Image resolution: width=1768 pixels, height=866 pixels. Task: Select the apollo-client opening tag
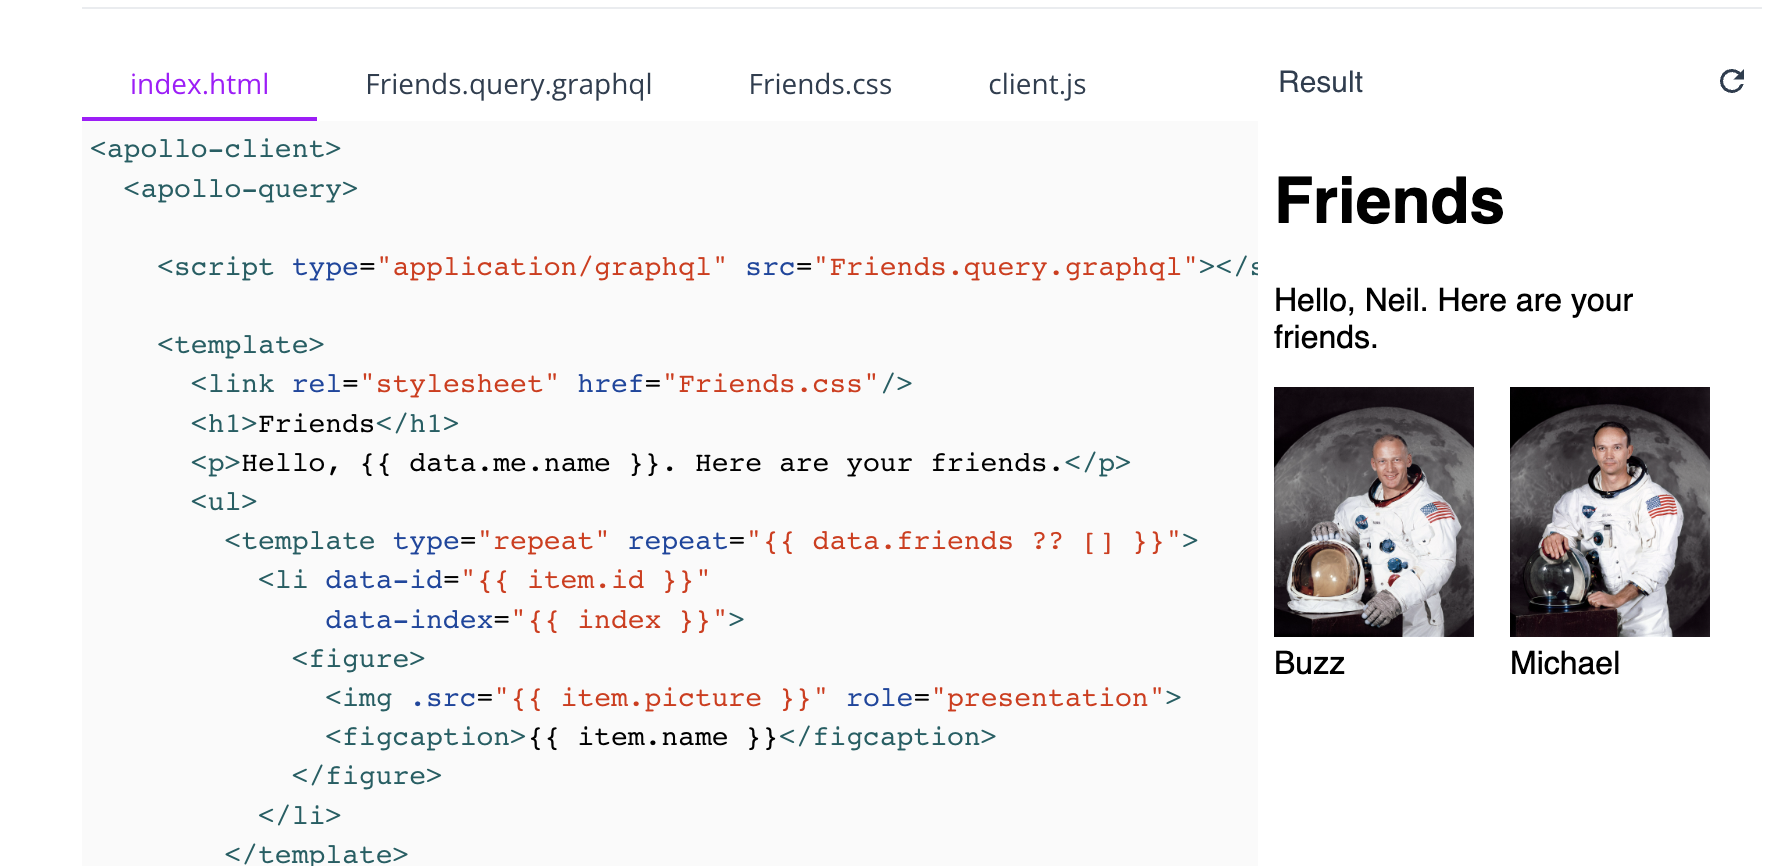(214, 147)
